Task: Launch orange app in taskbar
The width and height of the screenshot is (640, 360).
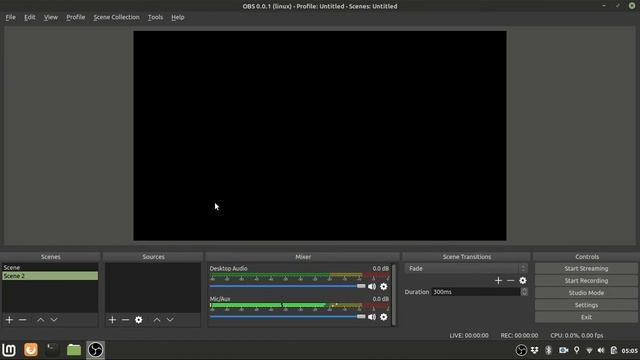Action: coord(31,350)
